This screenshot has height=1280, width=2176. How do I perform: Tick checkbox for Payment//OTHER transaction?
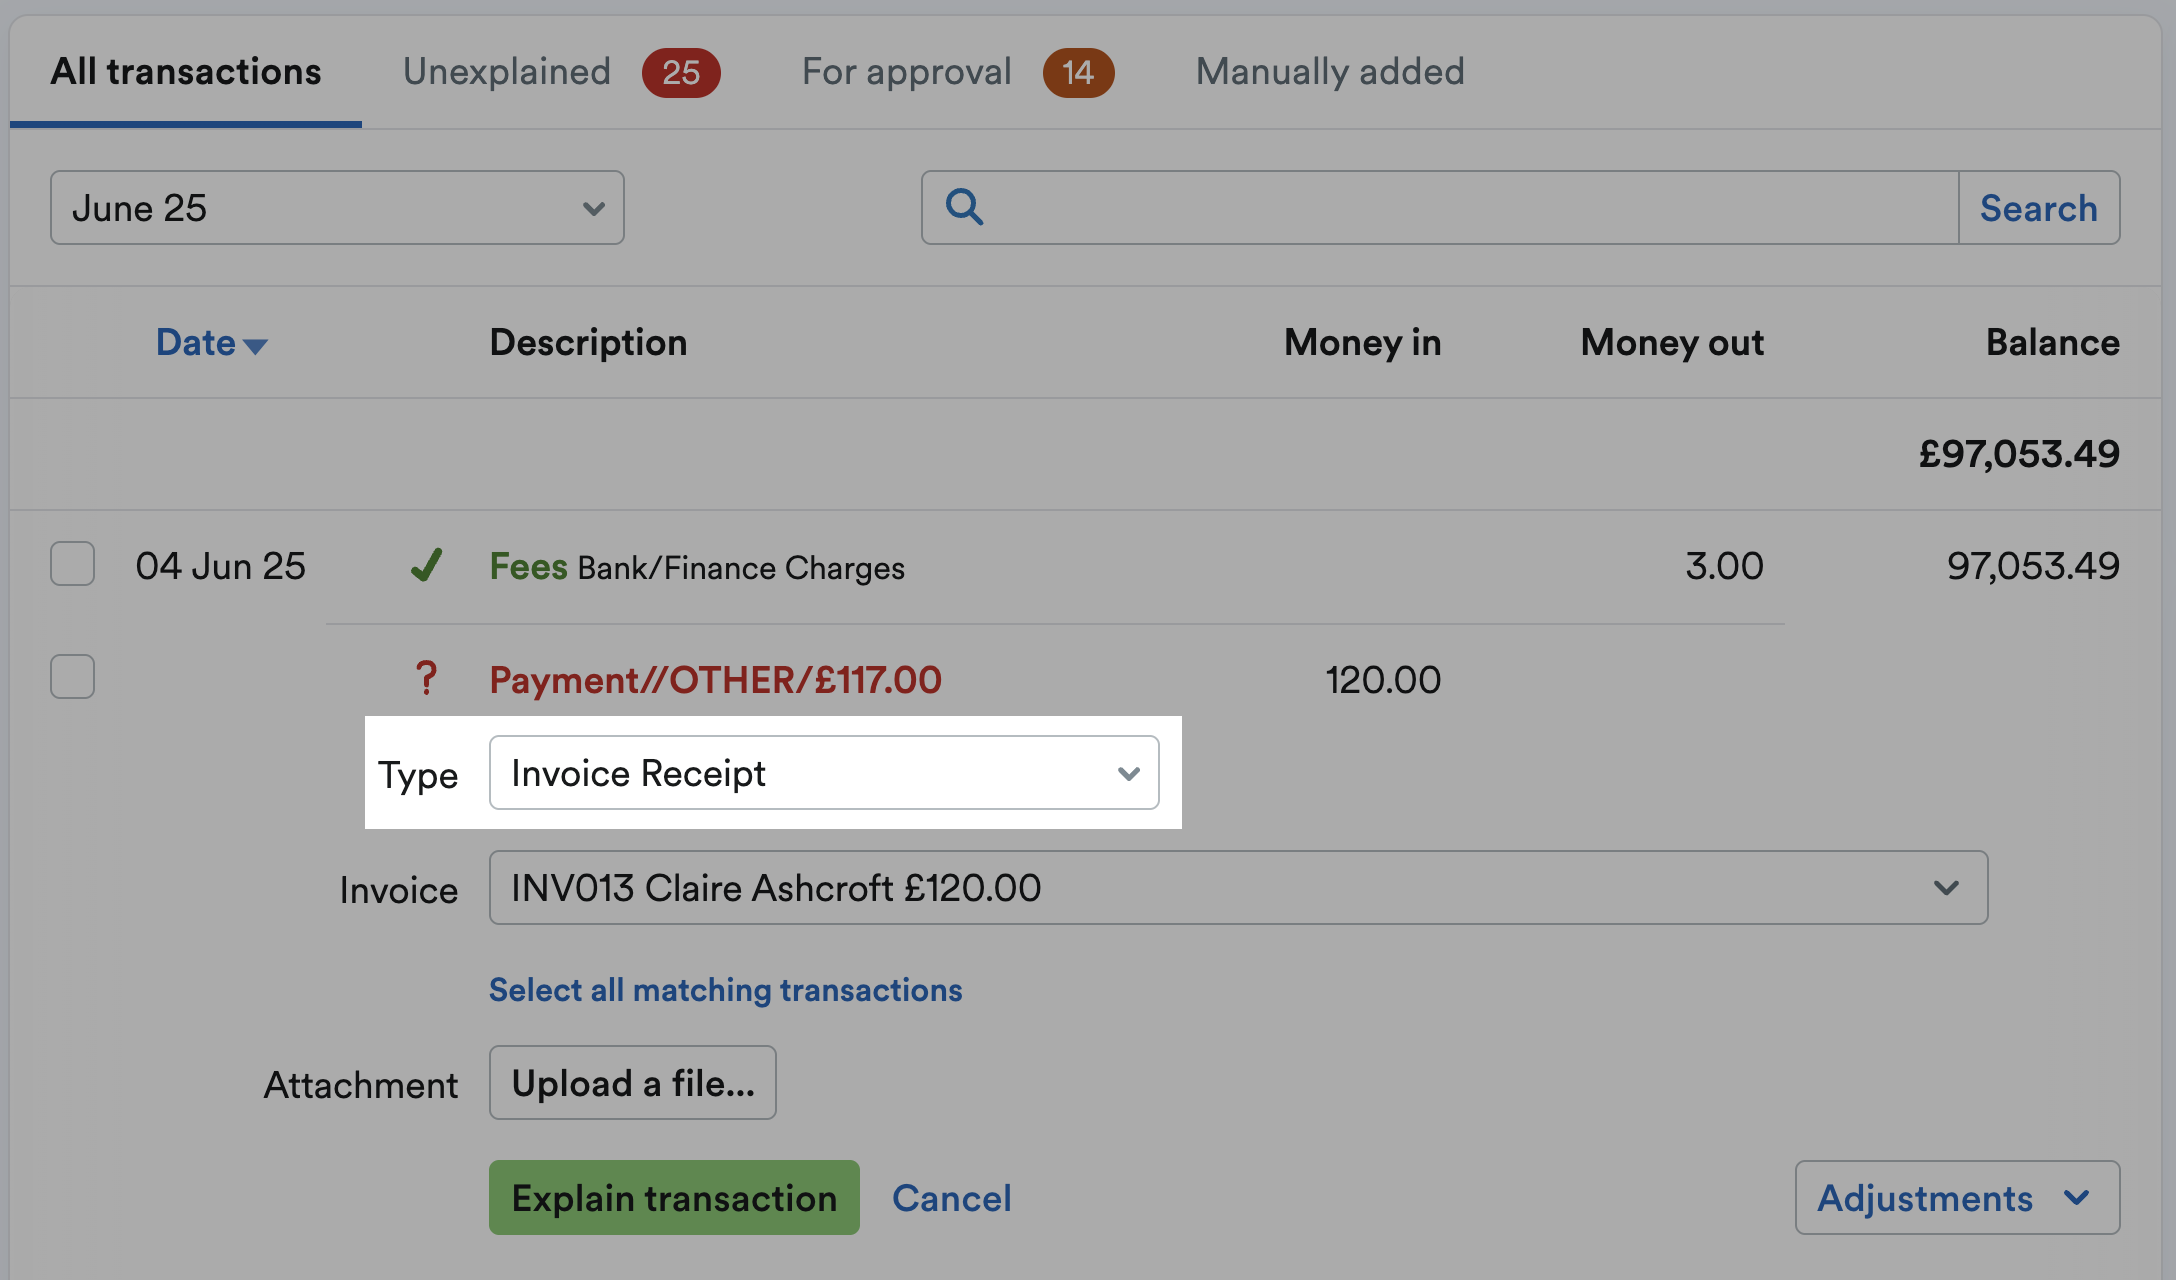click(73, 677)
